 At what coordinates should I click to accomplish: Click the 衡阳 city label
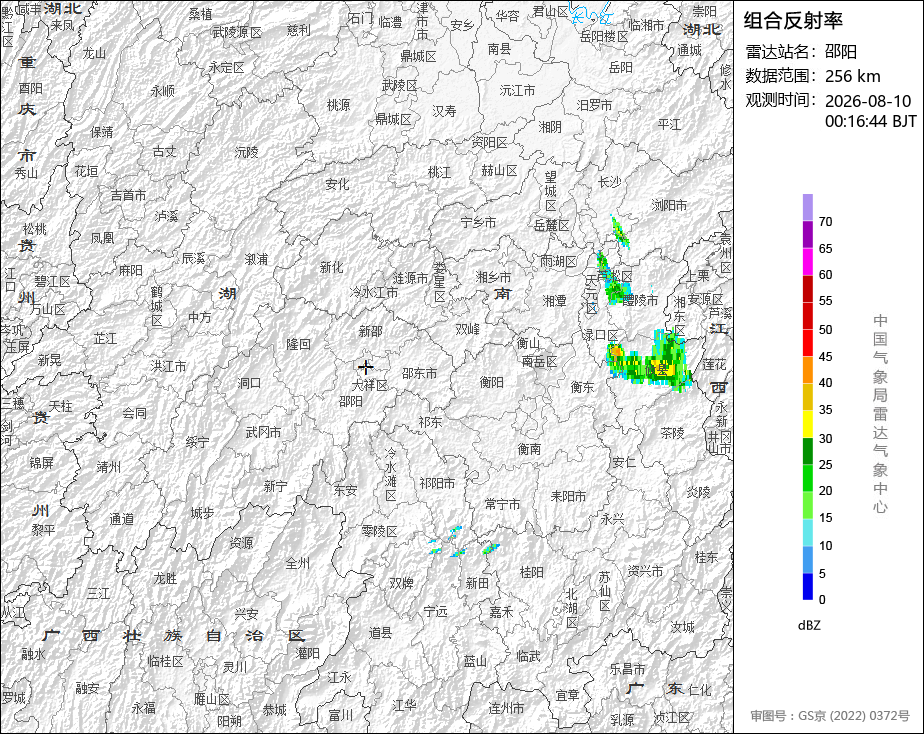tap(491, 382)
